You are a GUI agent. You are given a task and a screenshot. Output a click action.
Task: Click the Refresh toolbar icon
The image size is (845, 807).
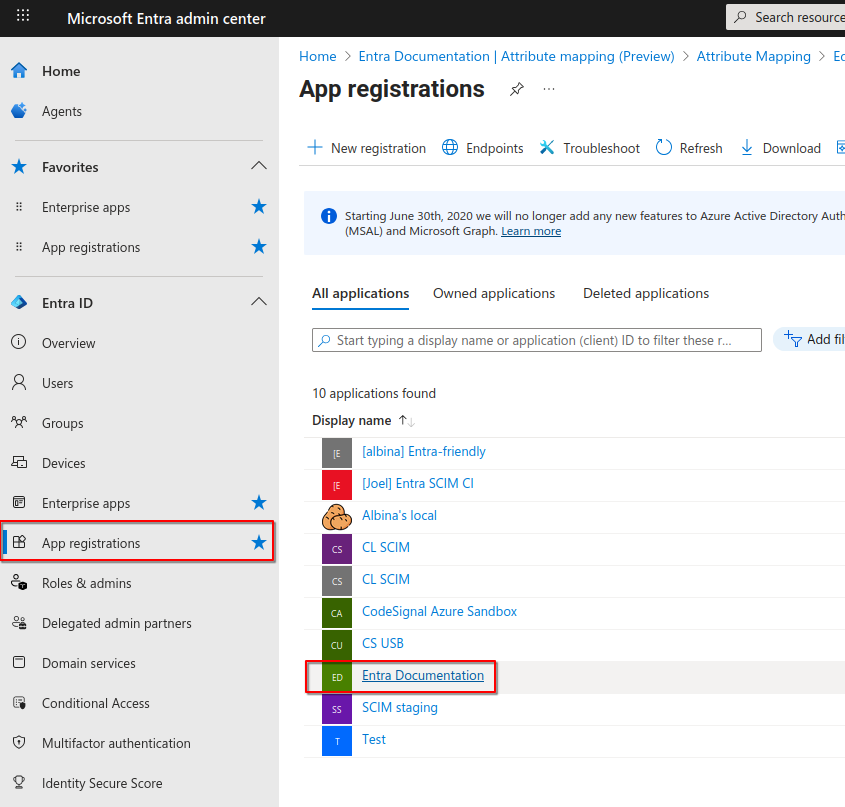(663, 147)
